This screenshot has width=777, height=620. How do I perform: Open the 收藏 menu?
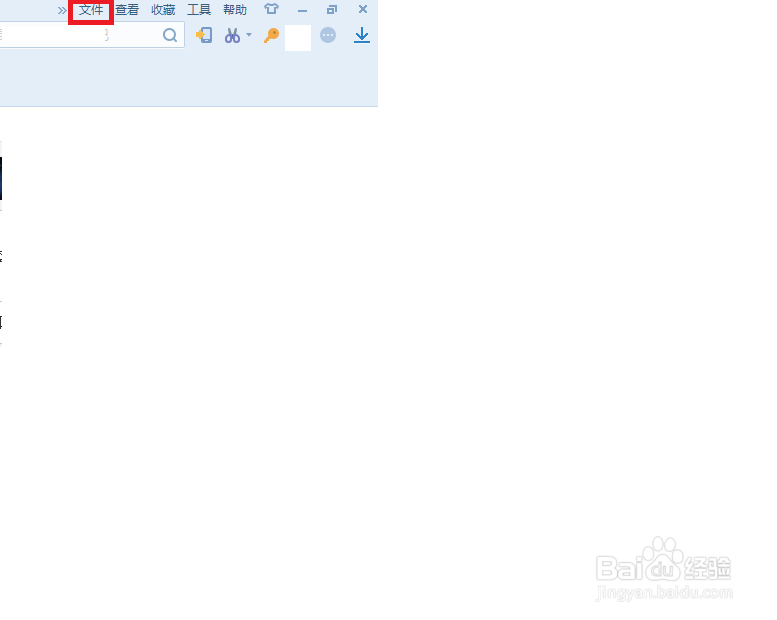click(x=163, y=10)
